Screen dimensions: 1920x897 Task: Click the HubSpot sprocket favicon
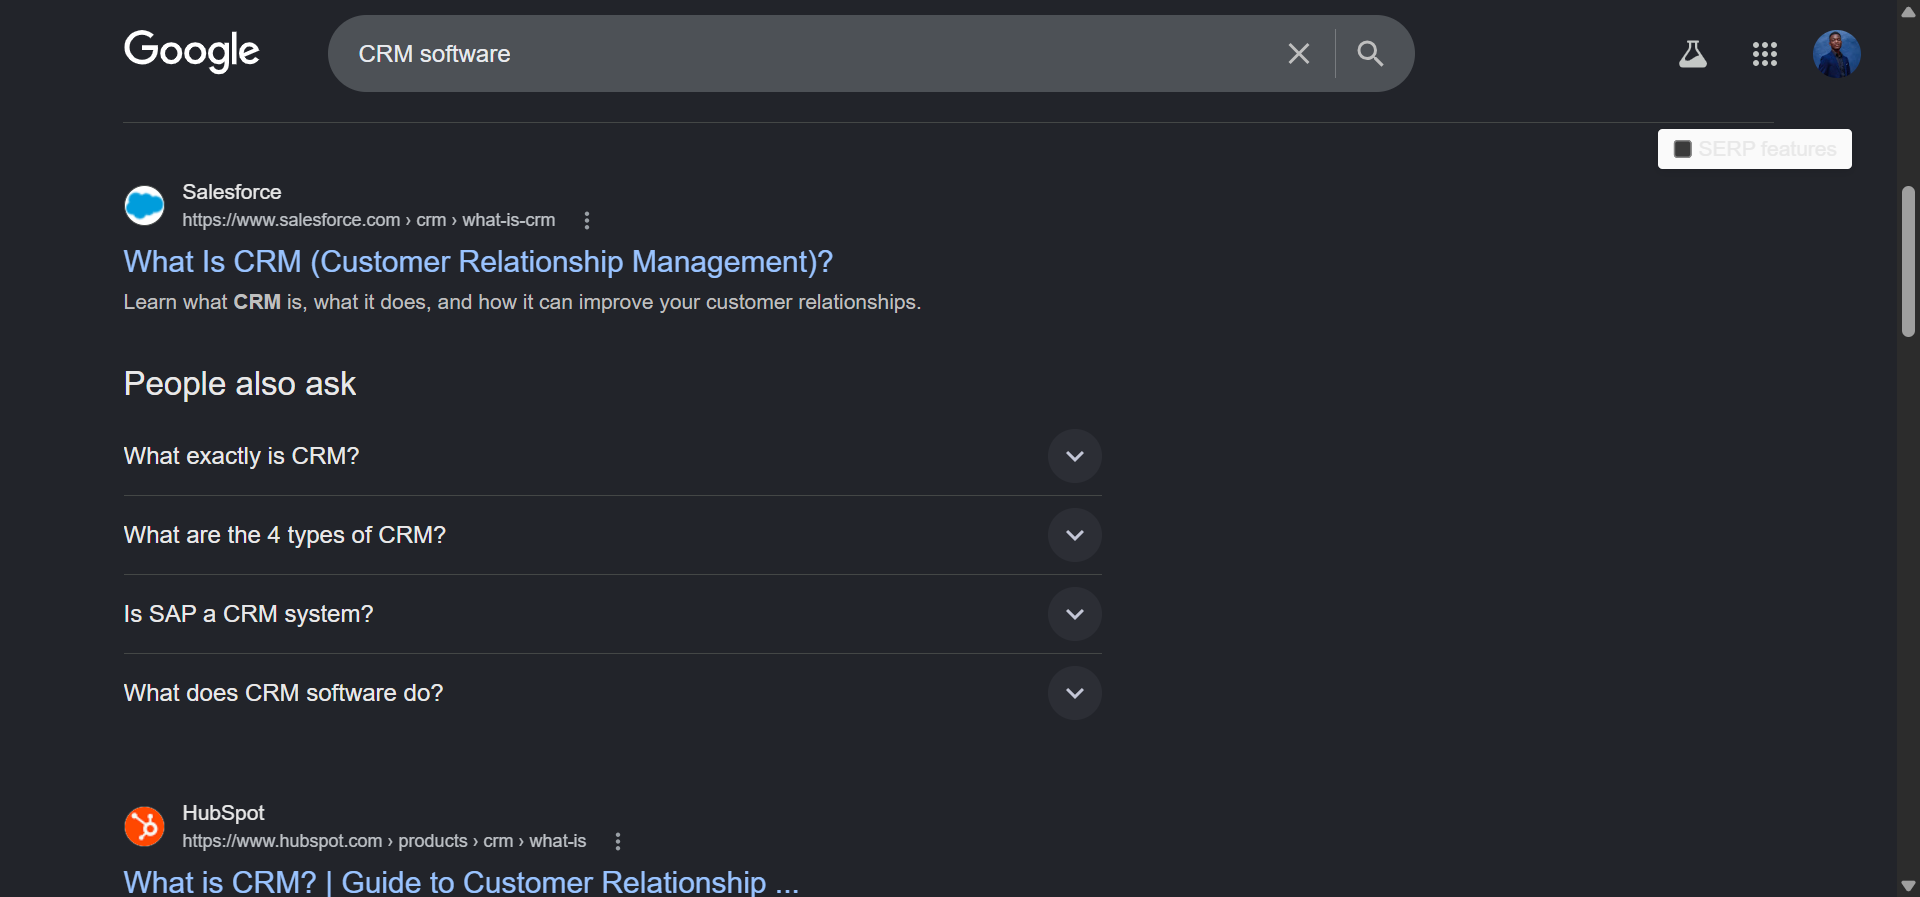point(144,826)
